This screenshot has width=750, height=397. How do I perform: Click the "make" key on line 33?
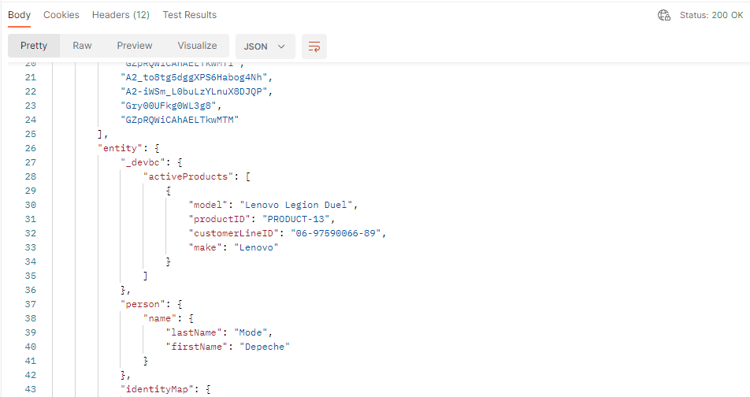(x=205, y=248)
